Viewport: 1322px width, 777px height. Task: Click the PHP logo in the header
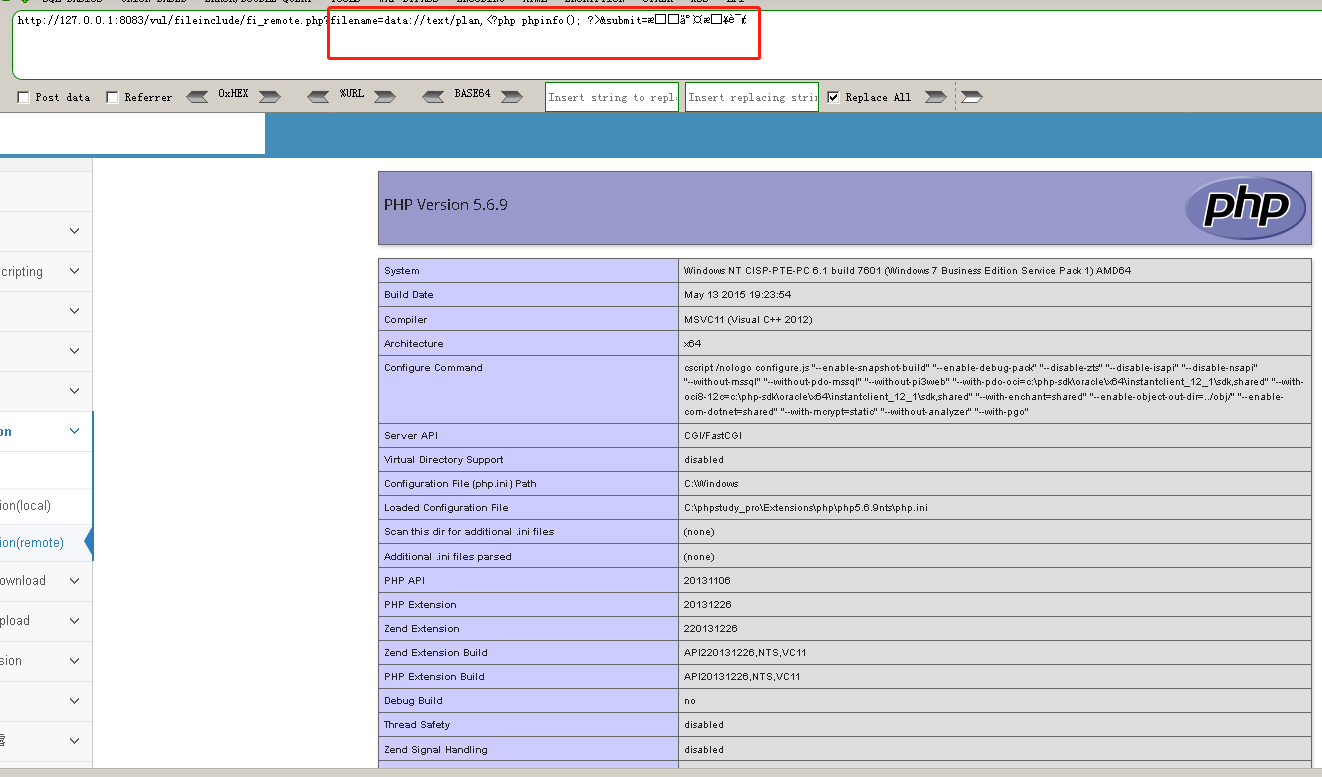pos(1244,208)
